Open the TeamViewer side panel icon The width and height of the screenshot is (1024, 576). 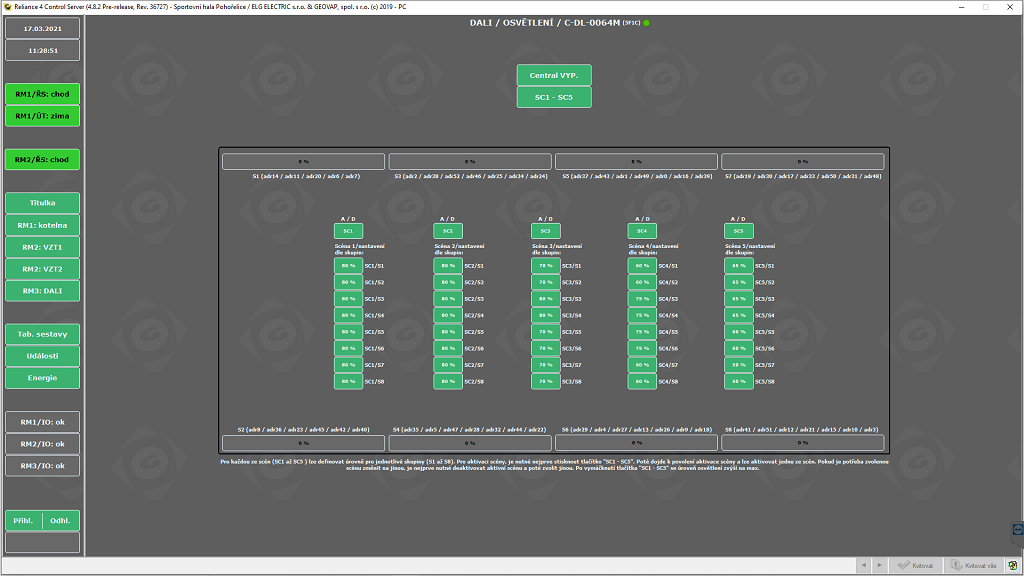[x=1017, y=528]
